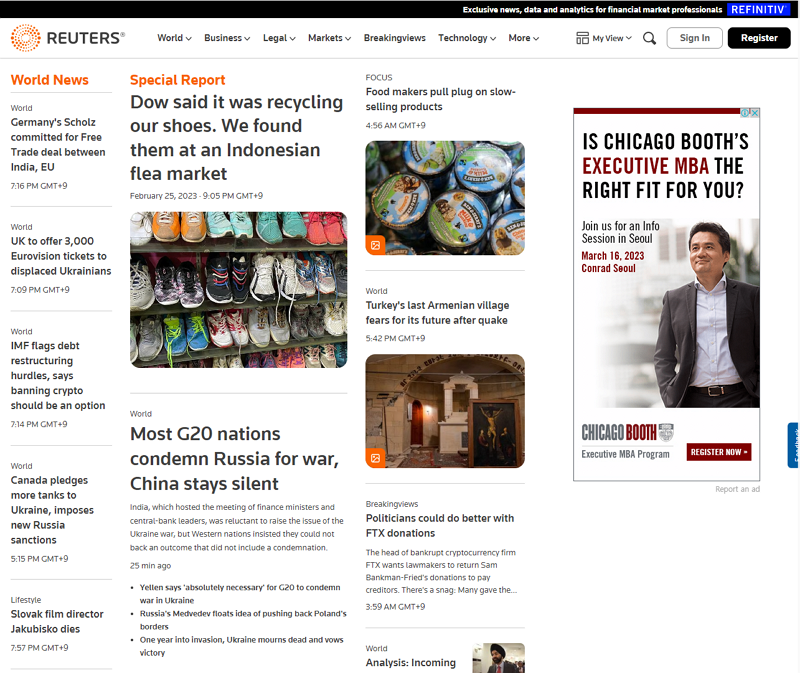Open UK Eurovision tickets article
This screenshot has height=673, width=800.
(61, 256)
